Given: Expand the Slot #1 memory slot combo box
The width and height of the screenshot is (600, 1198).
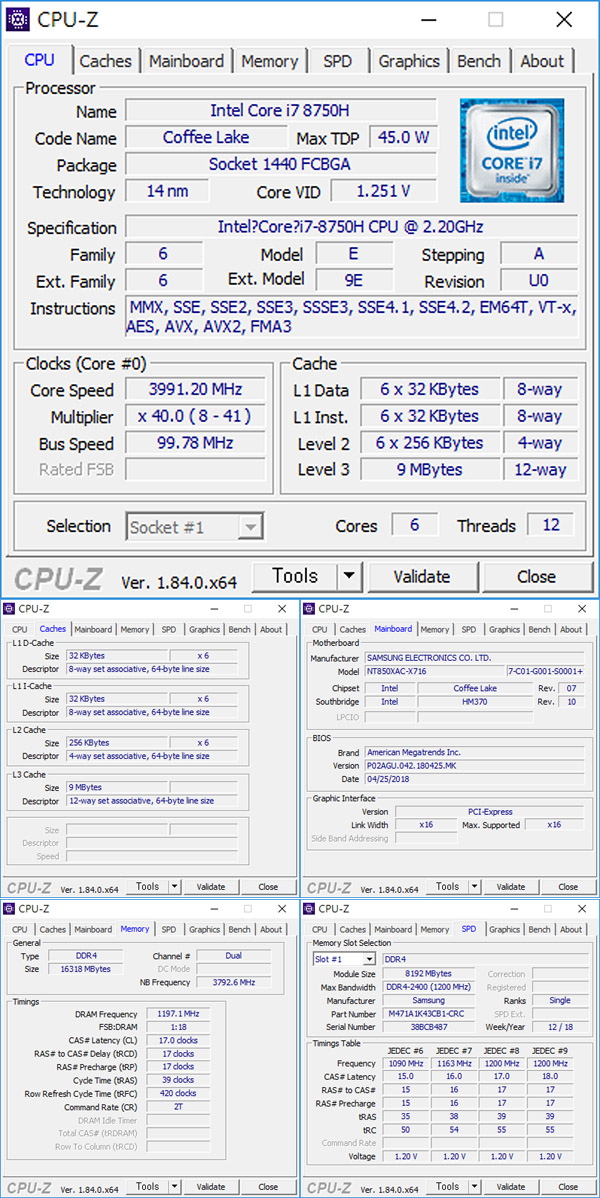Looking at the screenshot, I should point(370,959).
